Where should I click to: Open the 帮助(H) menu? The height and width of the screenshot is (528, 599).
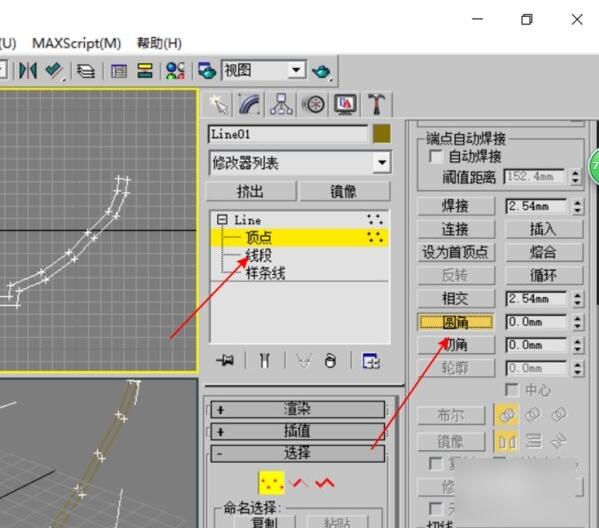click(x=159, y=43)
